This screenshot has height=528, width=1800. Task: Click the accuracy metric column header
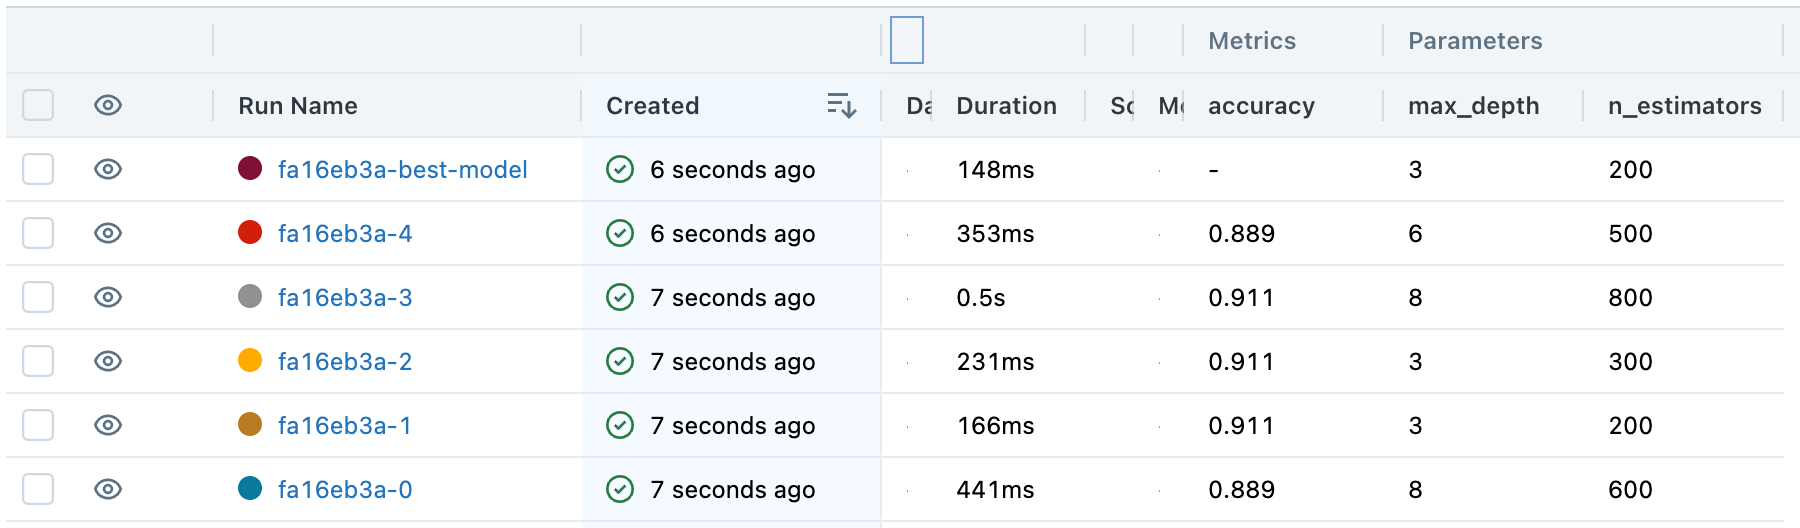(x=1261, y=106)
